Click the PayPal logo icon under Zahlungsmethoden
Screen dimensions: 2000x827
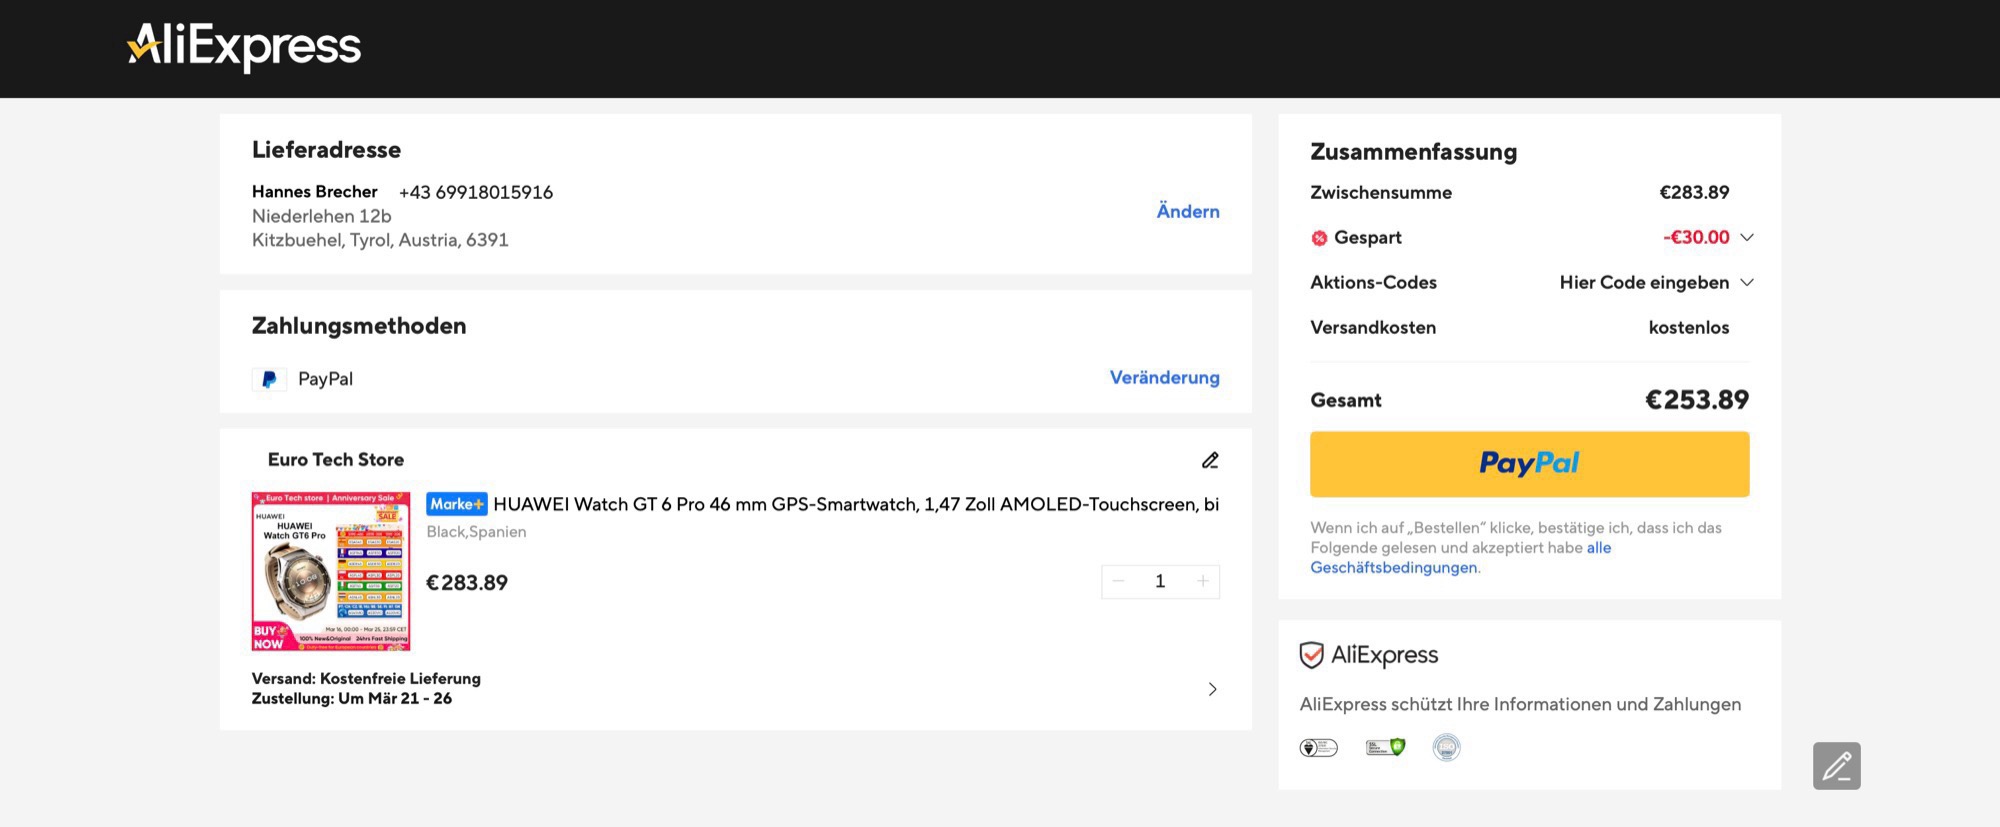tap(269, 380)
